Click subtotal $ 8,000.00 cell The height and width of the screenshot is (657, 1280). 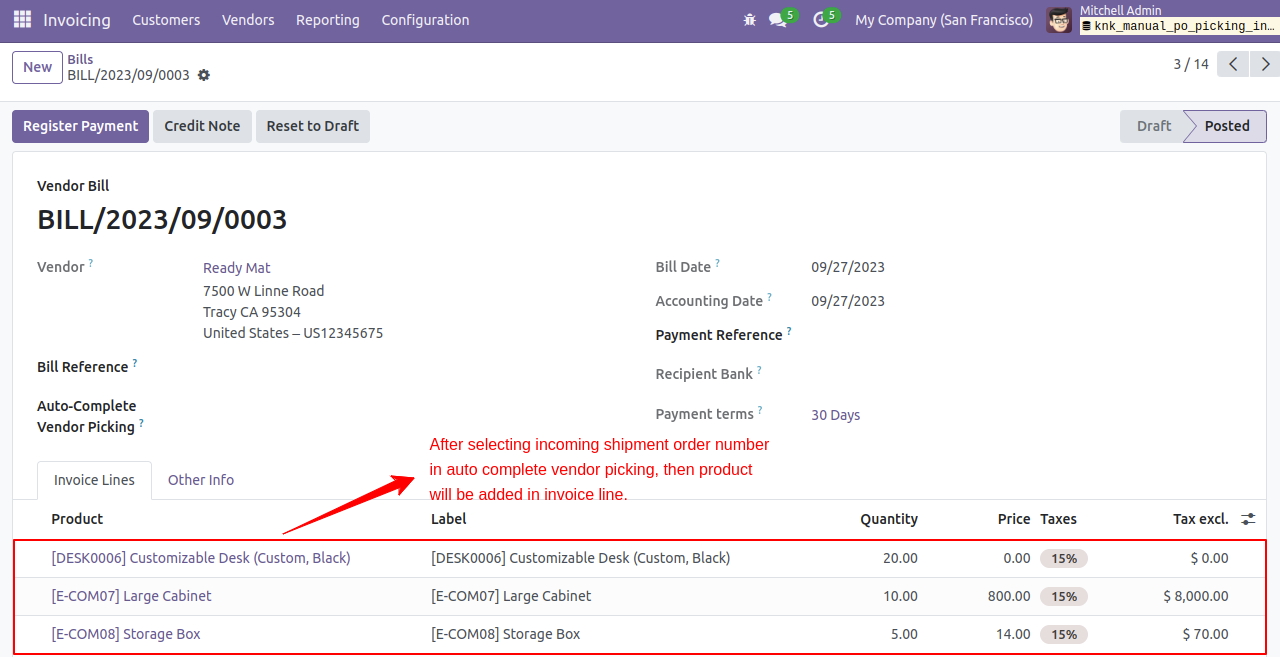click(x=1196, y=596)
